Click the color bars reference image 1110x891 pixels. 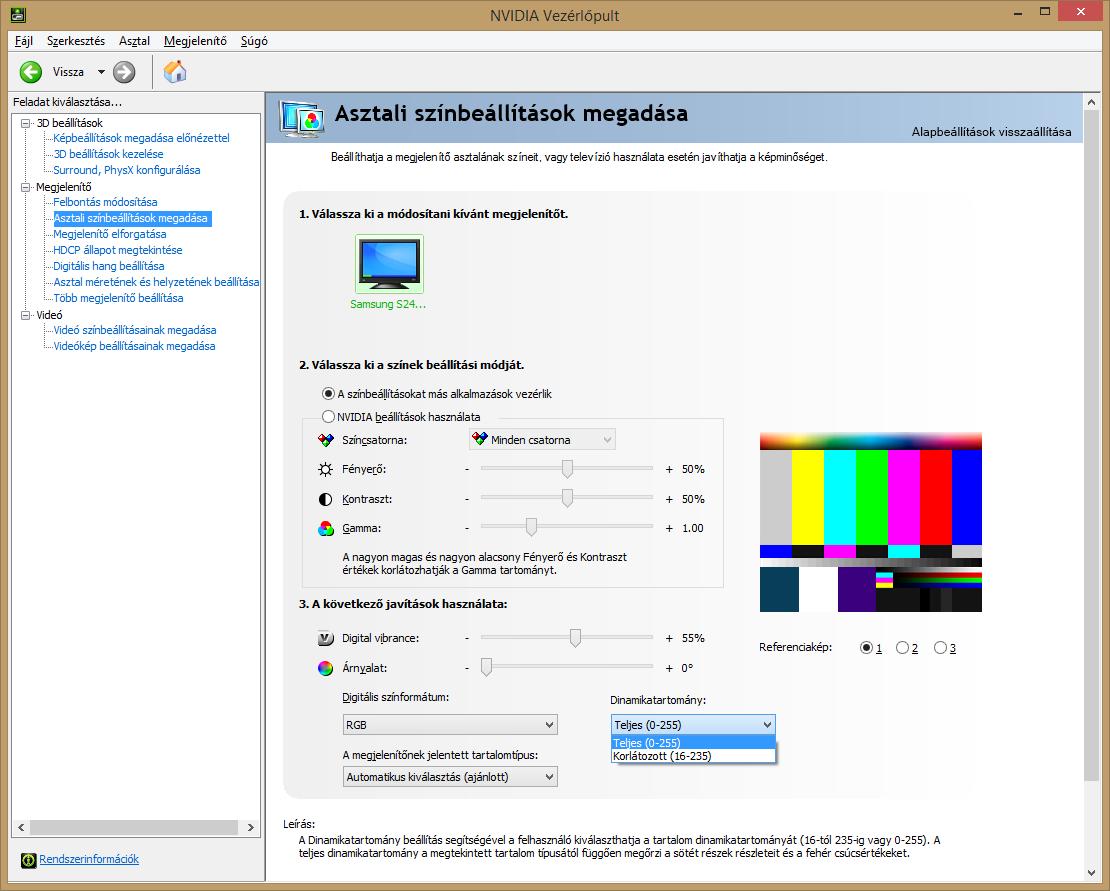(871, 522)
